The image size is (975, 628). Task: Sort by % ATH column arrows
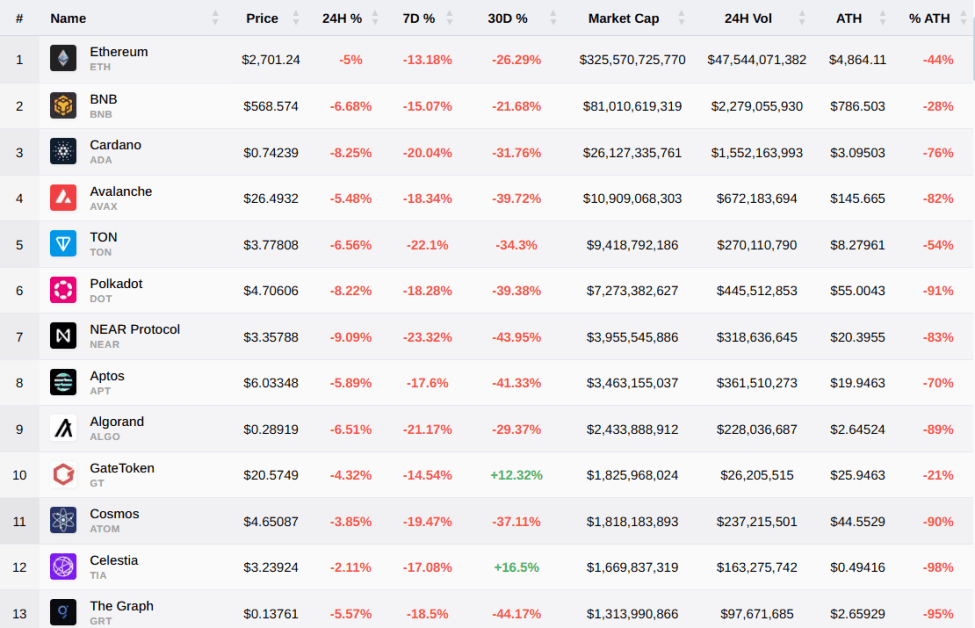coord(964,18)
